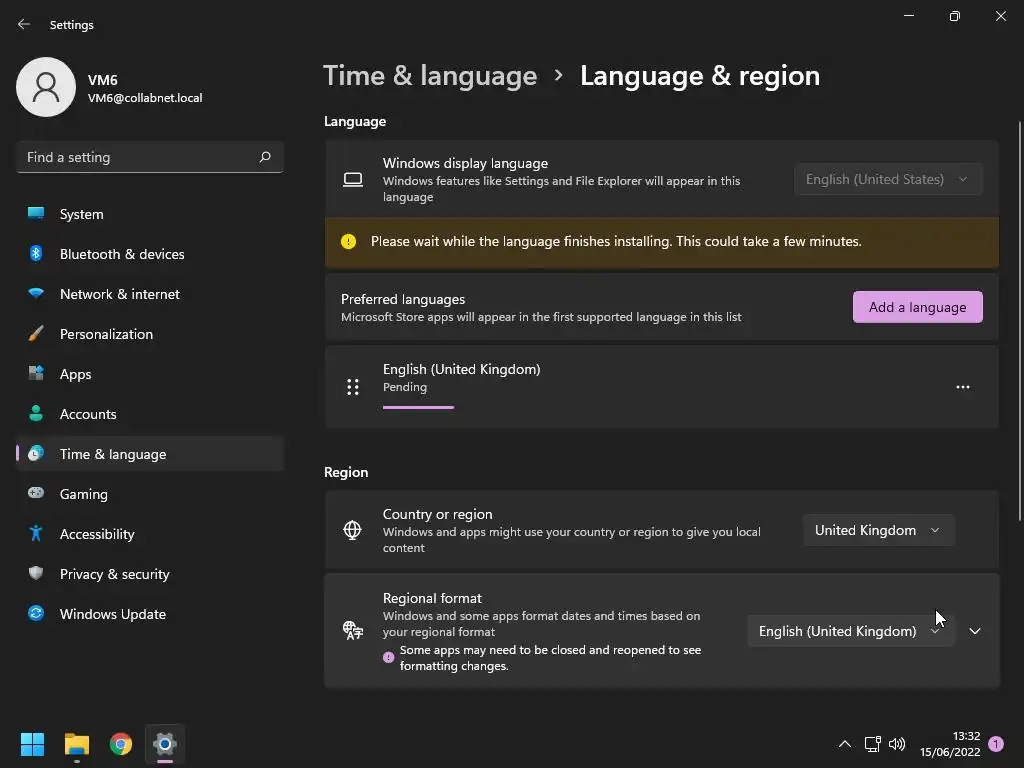The width and height of the screenshot is (1024, 768).
Task: Show hidden tray icons chevron
Action: pos(844,744)
